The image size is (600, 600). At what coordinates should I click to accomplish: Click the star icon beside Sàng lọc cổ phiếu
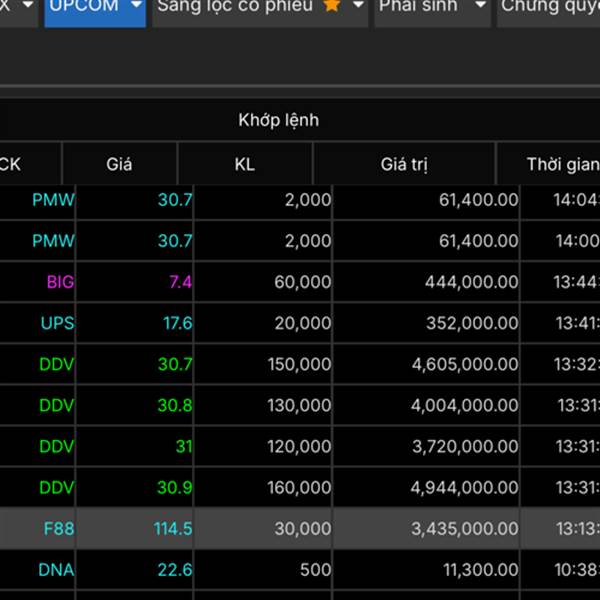pyautogui.click(x=332, y=6)
